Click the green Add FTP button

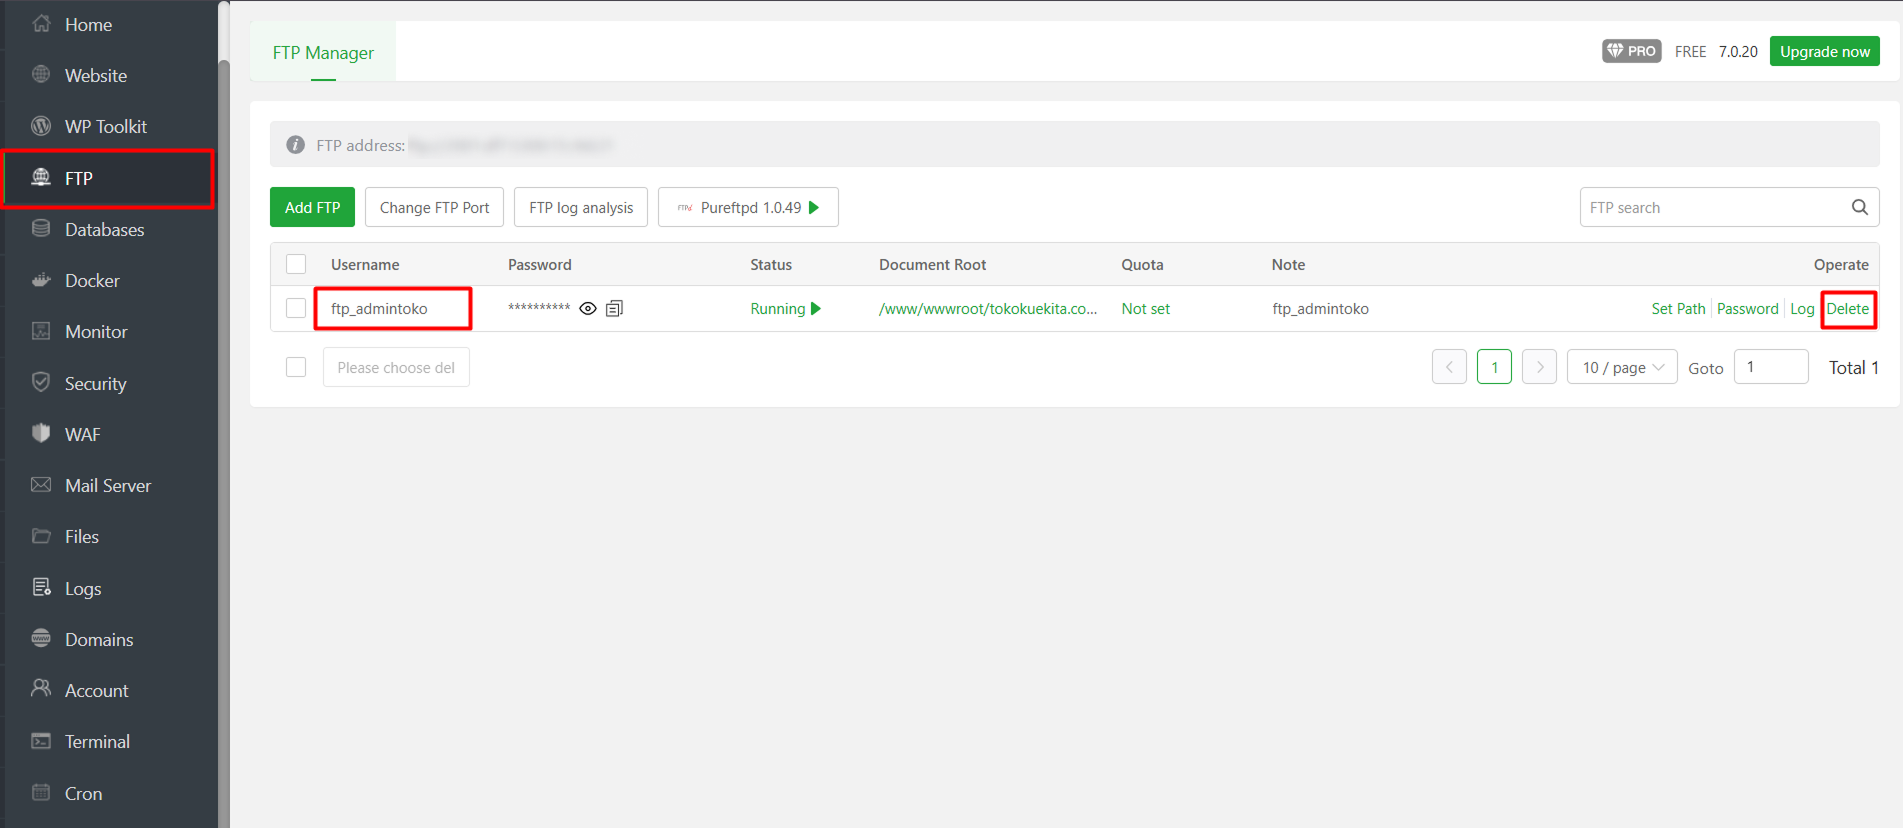point(312,207)
